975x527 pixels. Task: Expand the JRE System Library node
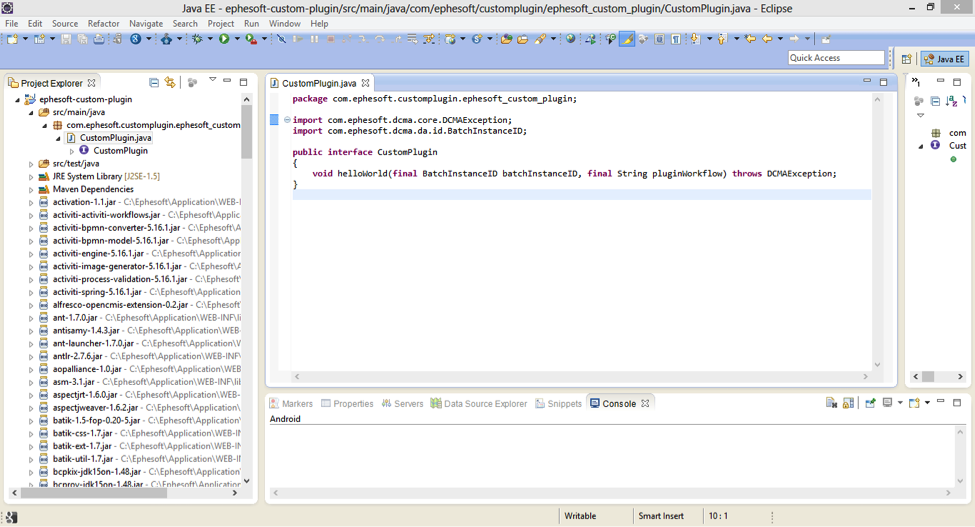click(30, 176)
